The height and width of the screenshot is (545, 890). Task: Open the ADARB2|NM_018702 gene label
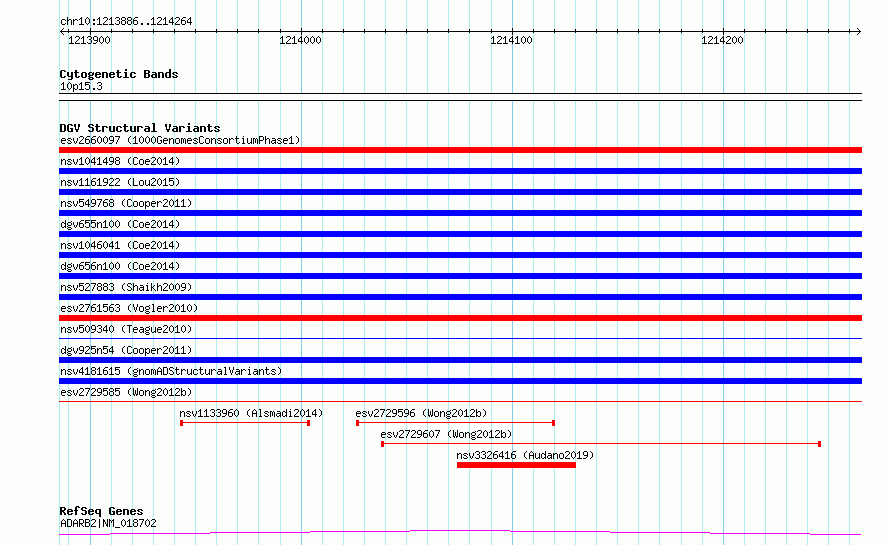(x=108, y=523)
